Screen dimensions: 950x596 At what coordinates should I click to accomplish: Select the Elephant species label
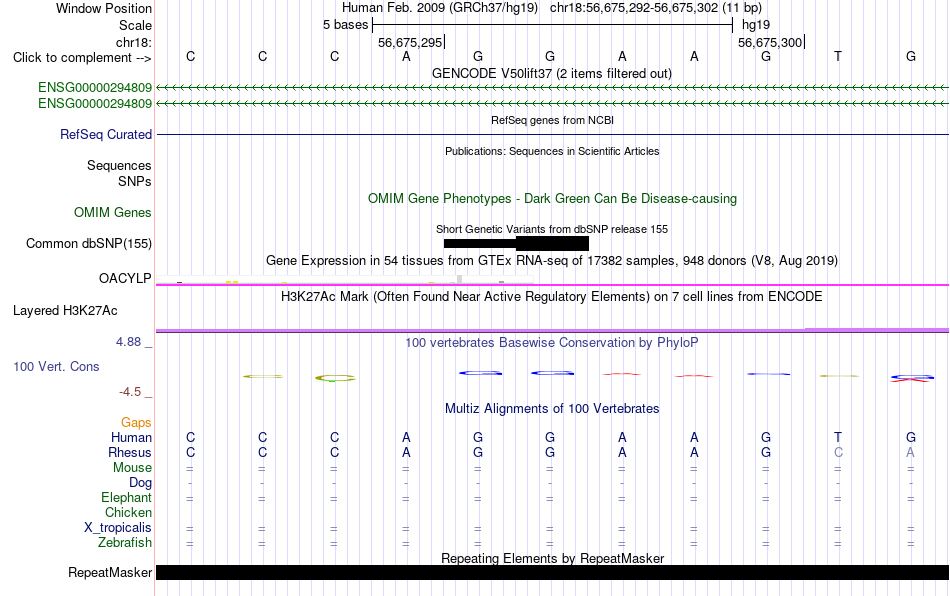pos(126,497)
